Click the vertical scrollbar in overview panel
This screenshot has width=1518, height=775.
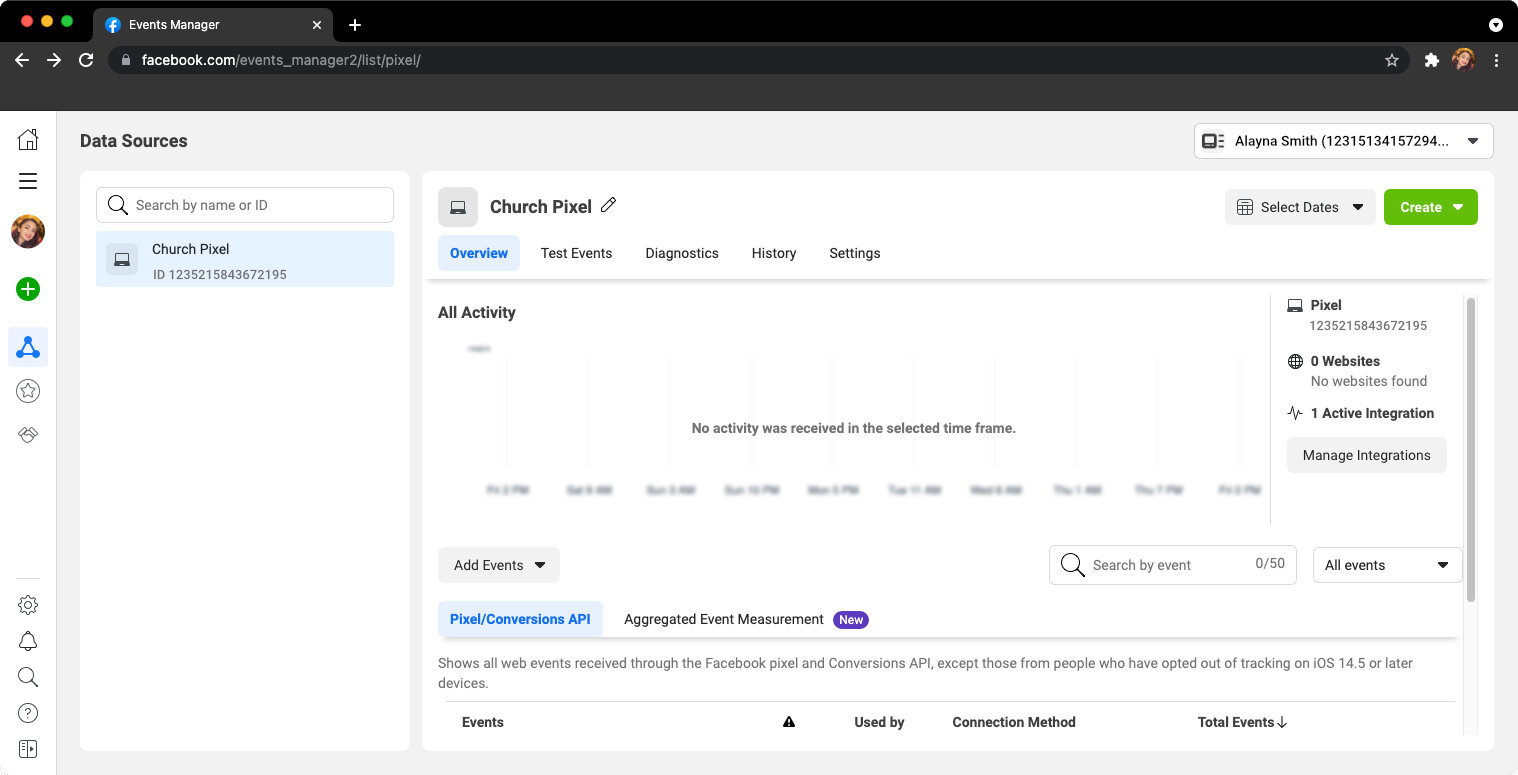click(x=1470, y=450)
